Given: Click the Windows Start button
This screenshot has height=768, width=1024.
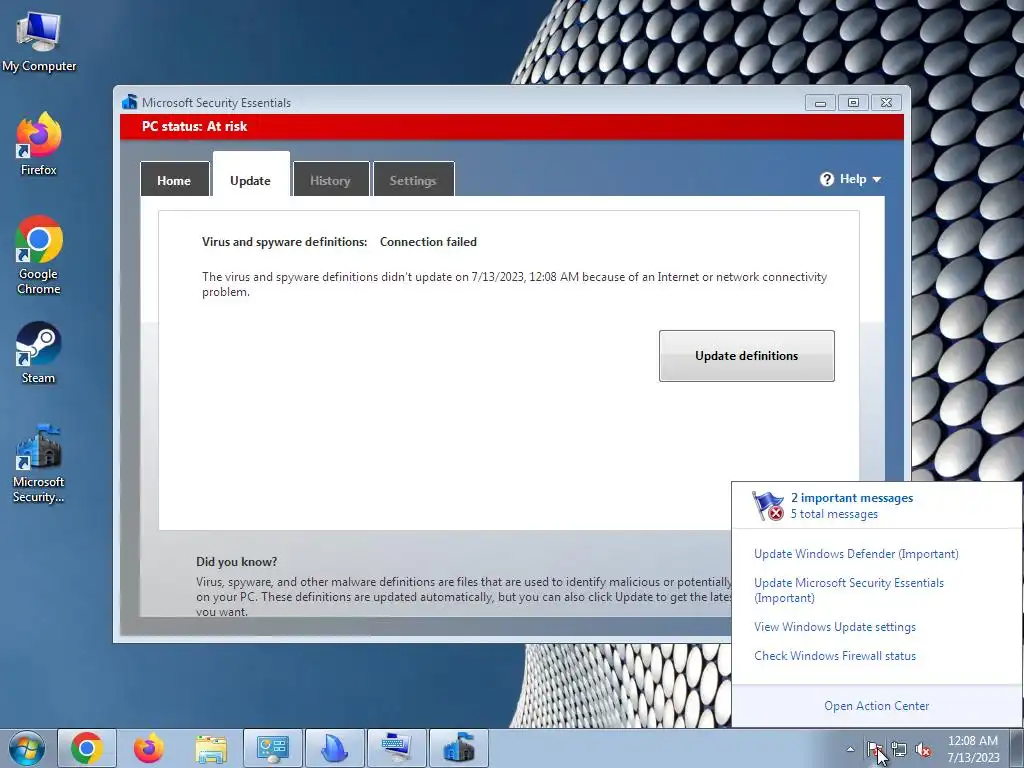Looking at the screenshot, I should pos(27,748).
